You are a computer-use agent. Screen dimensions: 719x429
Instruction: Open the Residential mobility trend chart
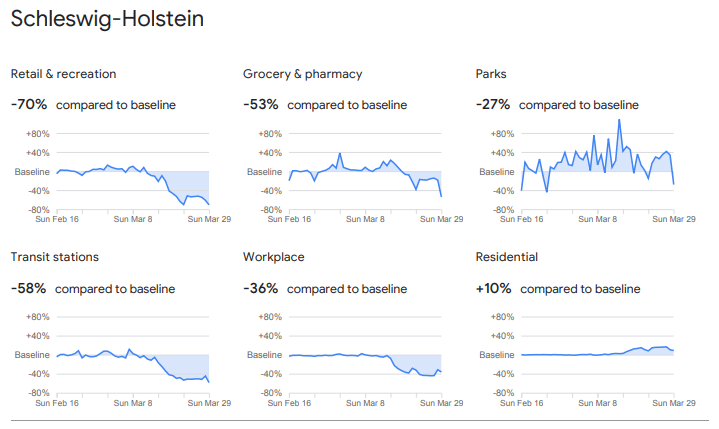coord(598,355)
